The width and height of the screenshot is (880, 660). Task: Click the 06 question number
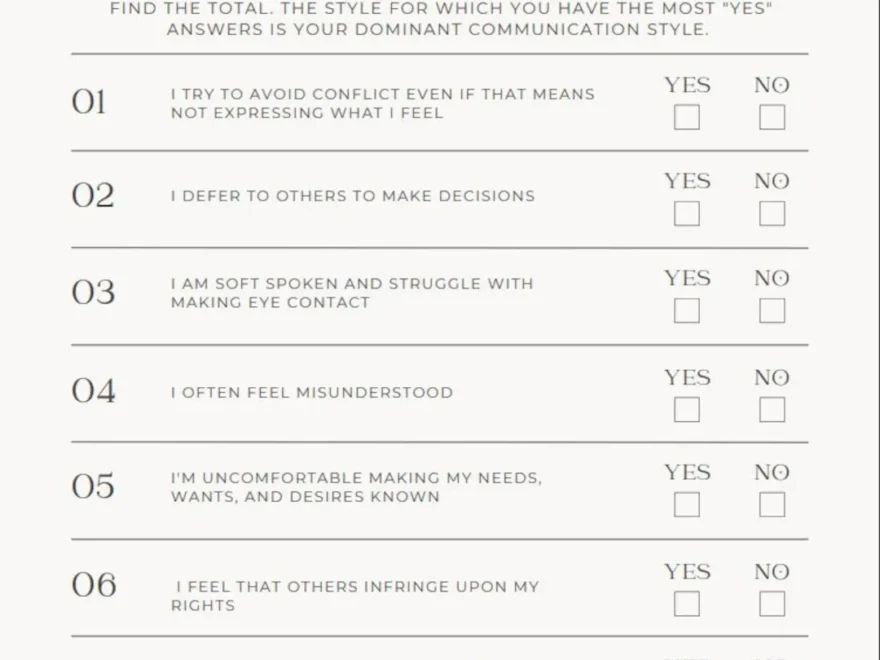pos(93,585)
